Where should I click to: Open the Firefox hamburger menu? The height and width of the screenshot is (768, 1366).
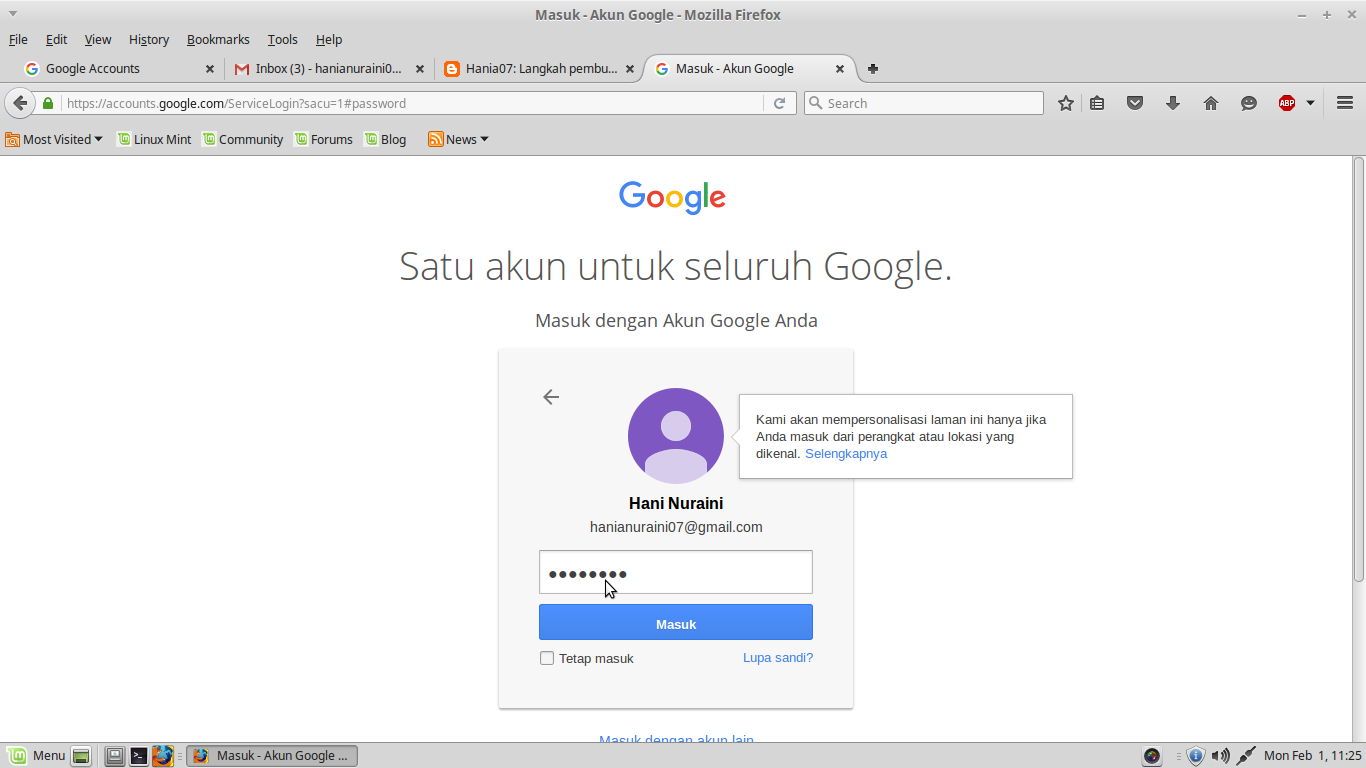1345,103
